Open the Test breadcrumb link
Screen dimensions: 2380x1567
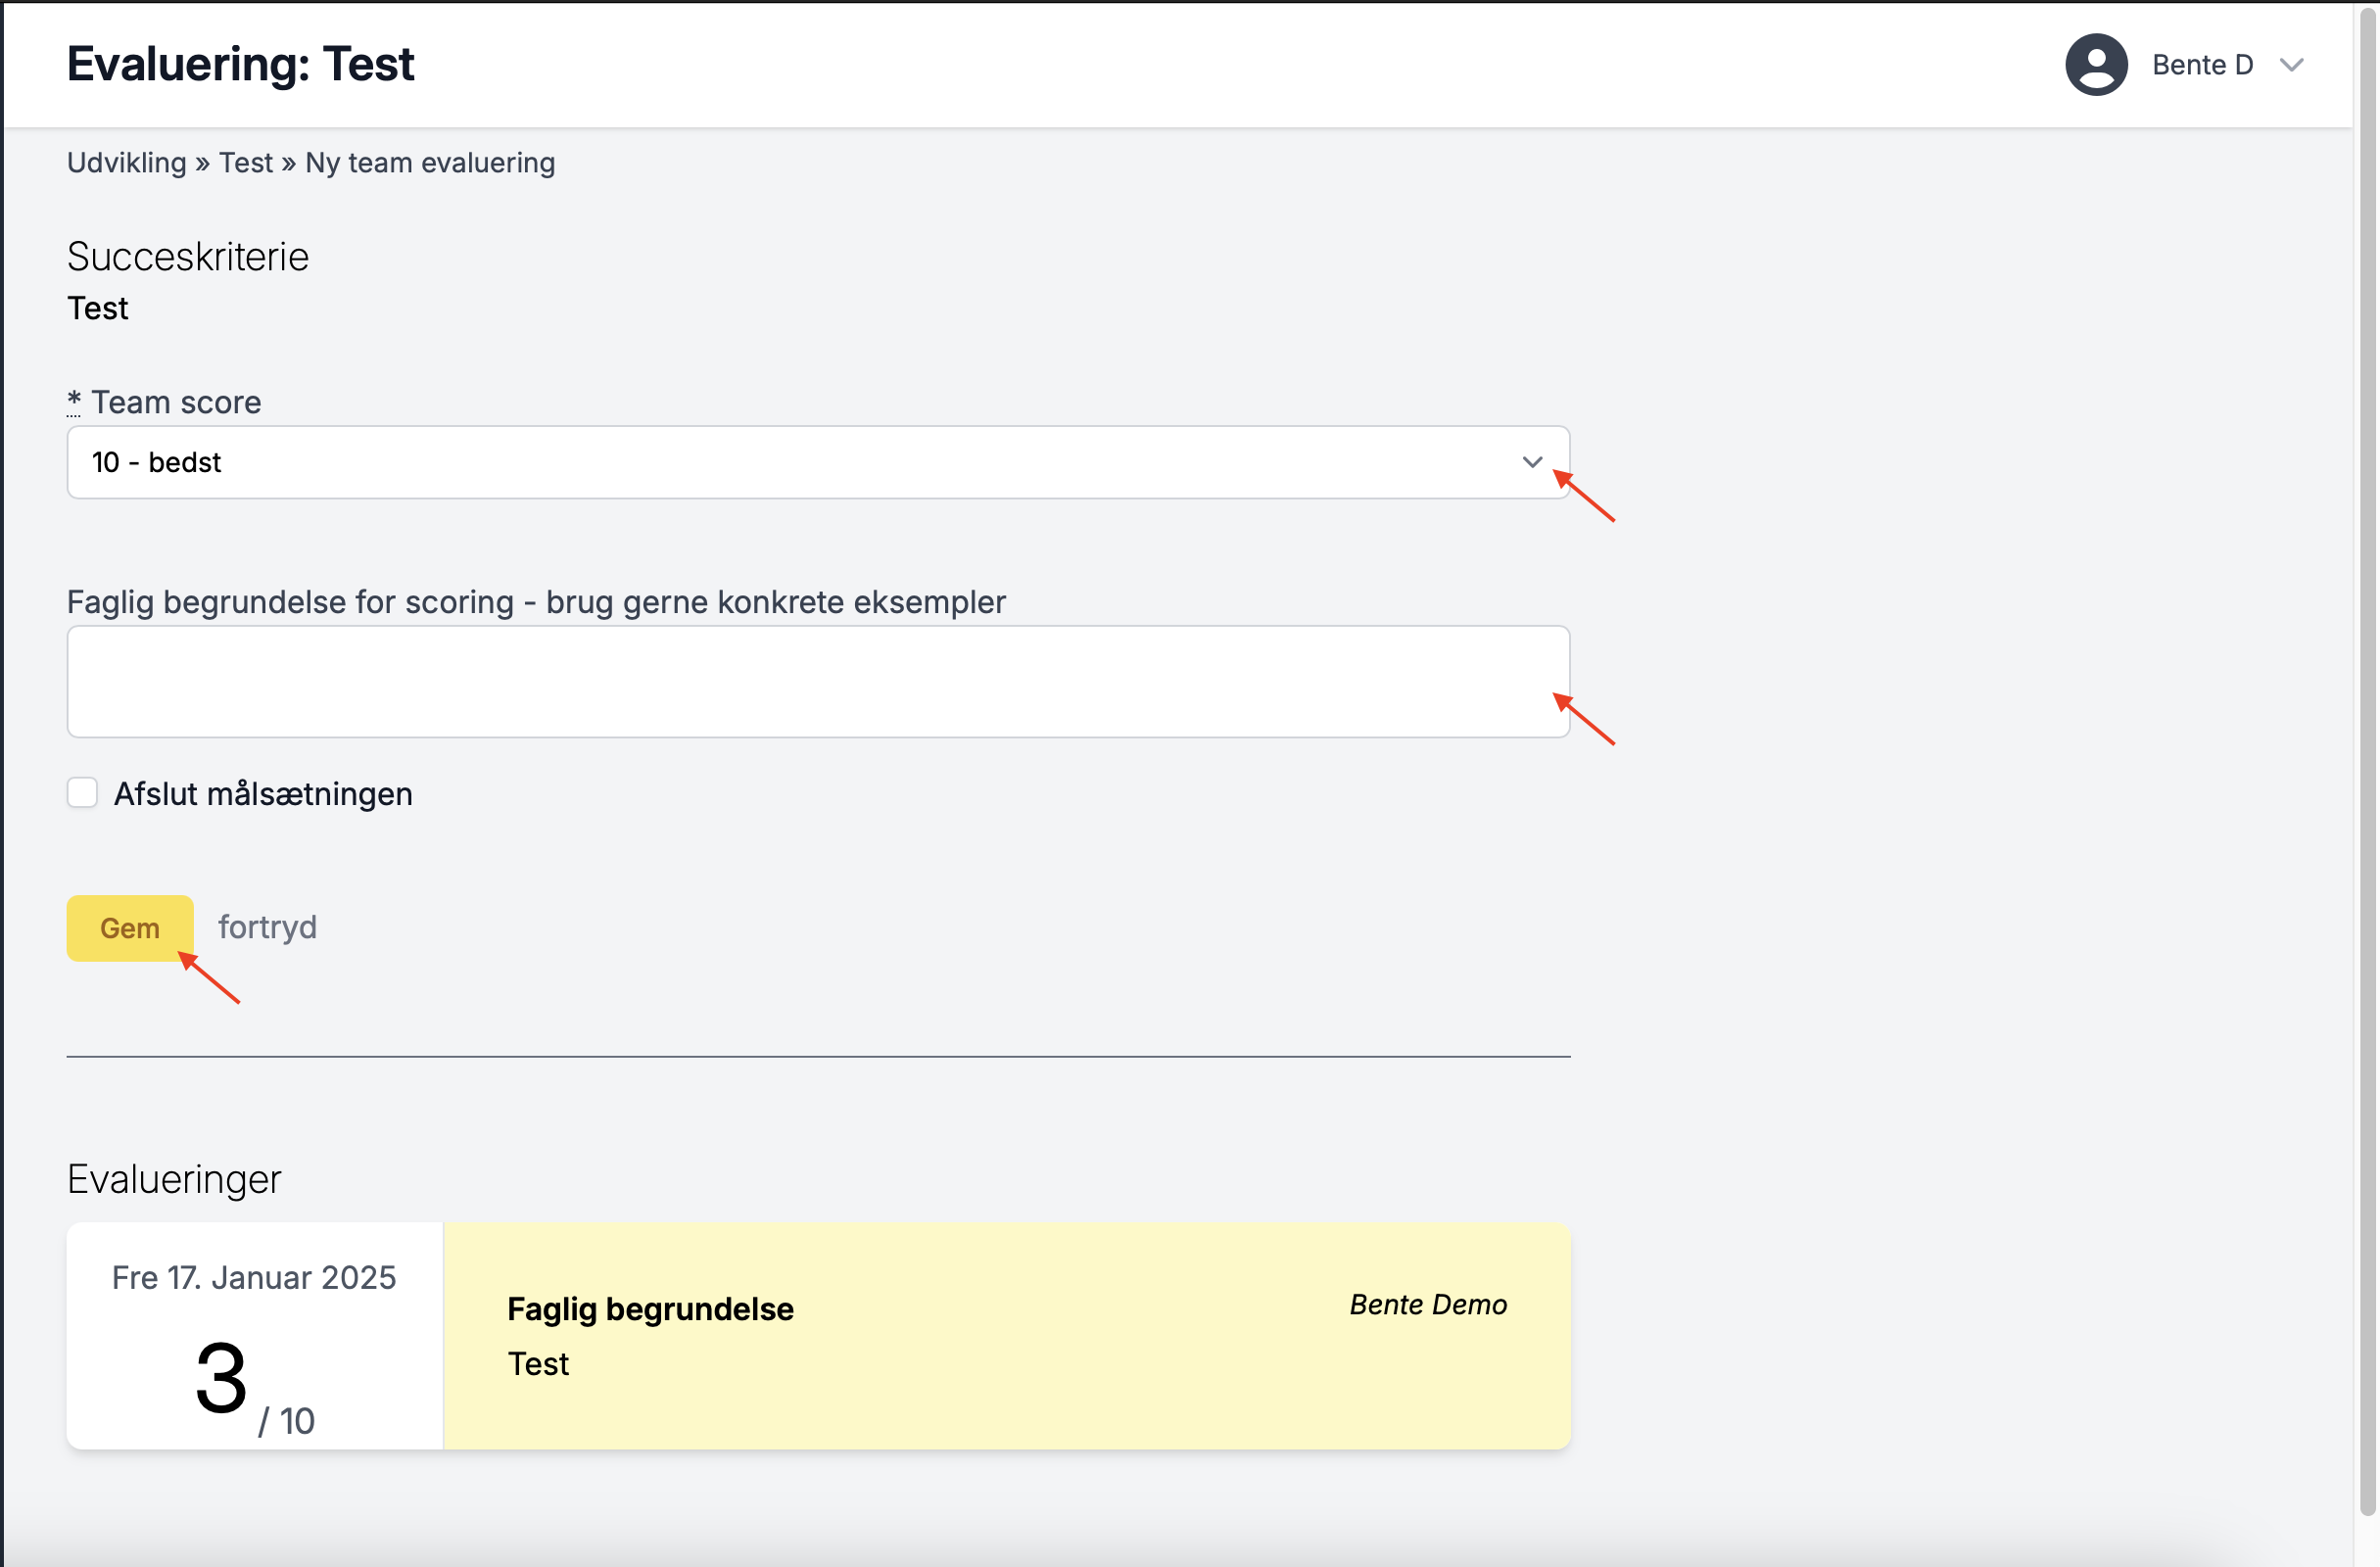pos(246,162)
